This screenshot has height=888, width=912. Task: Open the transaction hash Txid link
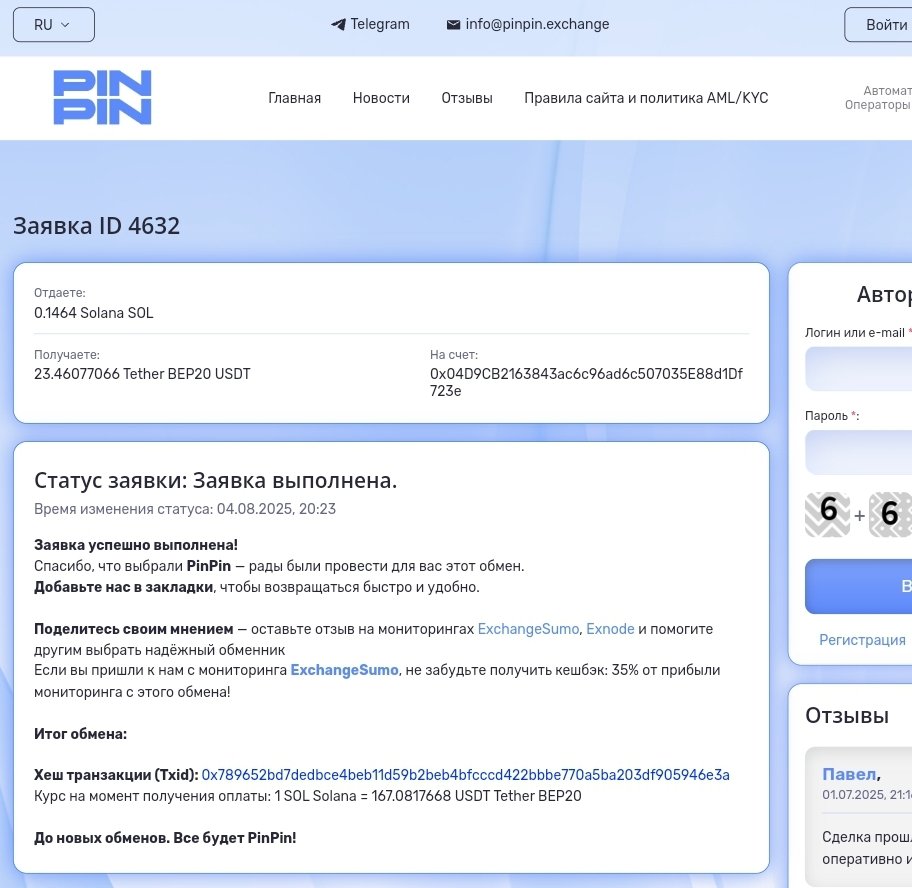tap(465, 775)
